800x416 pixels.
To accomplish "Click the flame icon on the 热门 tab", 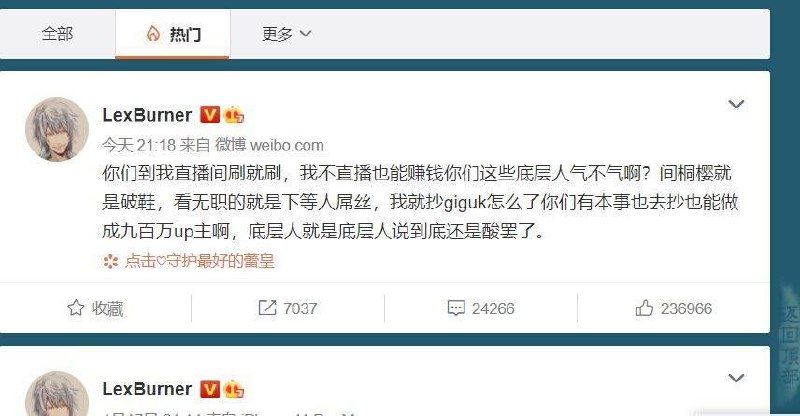I will click(153, 34).
